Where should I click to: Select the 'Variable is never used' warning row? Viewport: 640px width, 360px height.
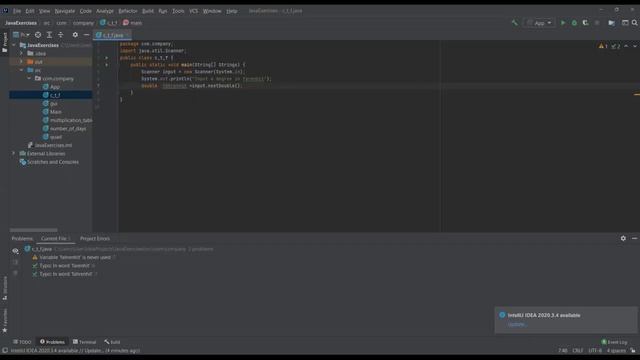(74, 258)
